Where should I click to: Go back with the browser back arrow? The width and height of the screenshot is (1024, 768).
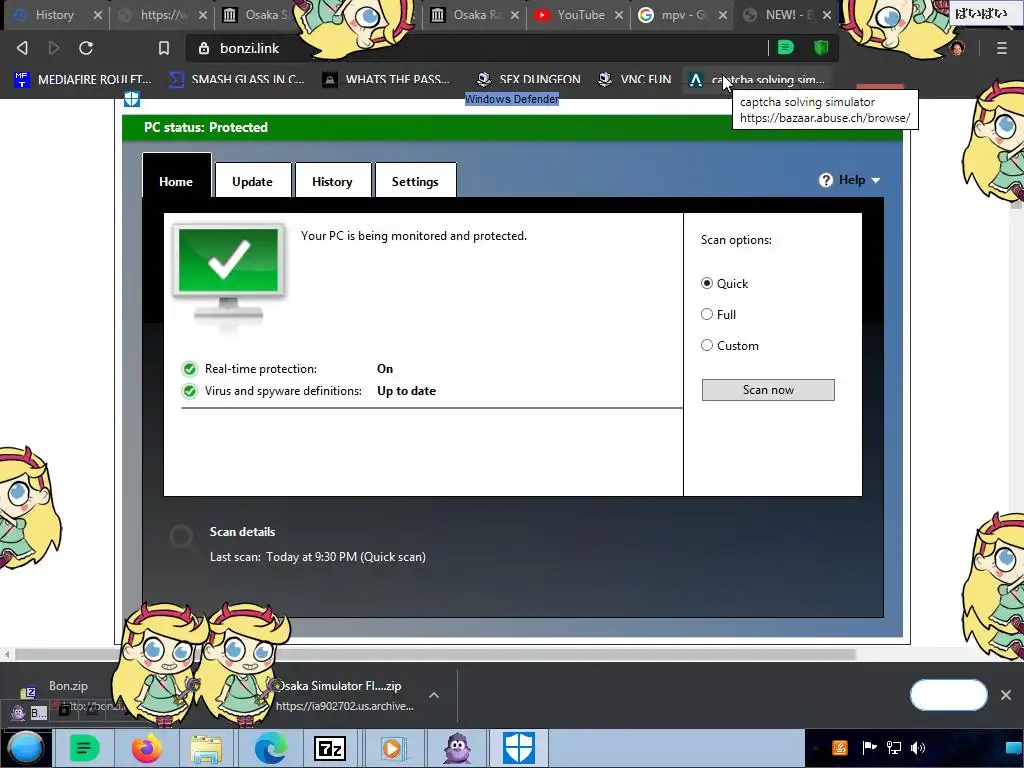pyautogui.click(x=22, y=48)
